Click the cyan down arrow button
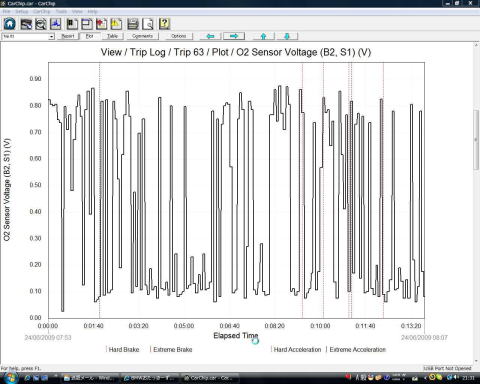The image size is (480, 384). tap(287, 36)
